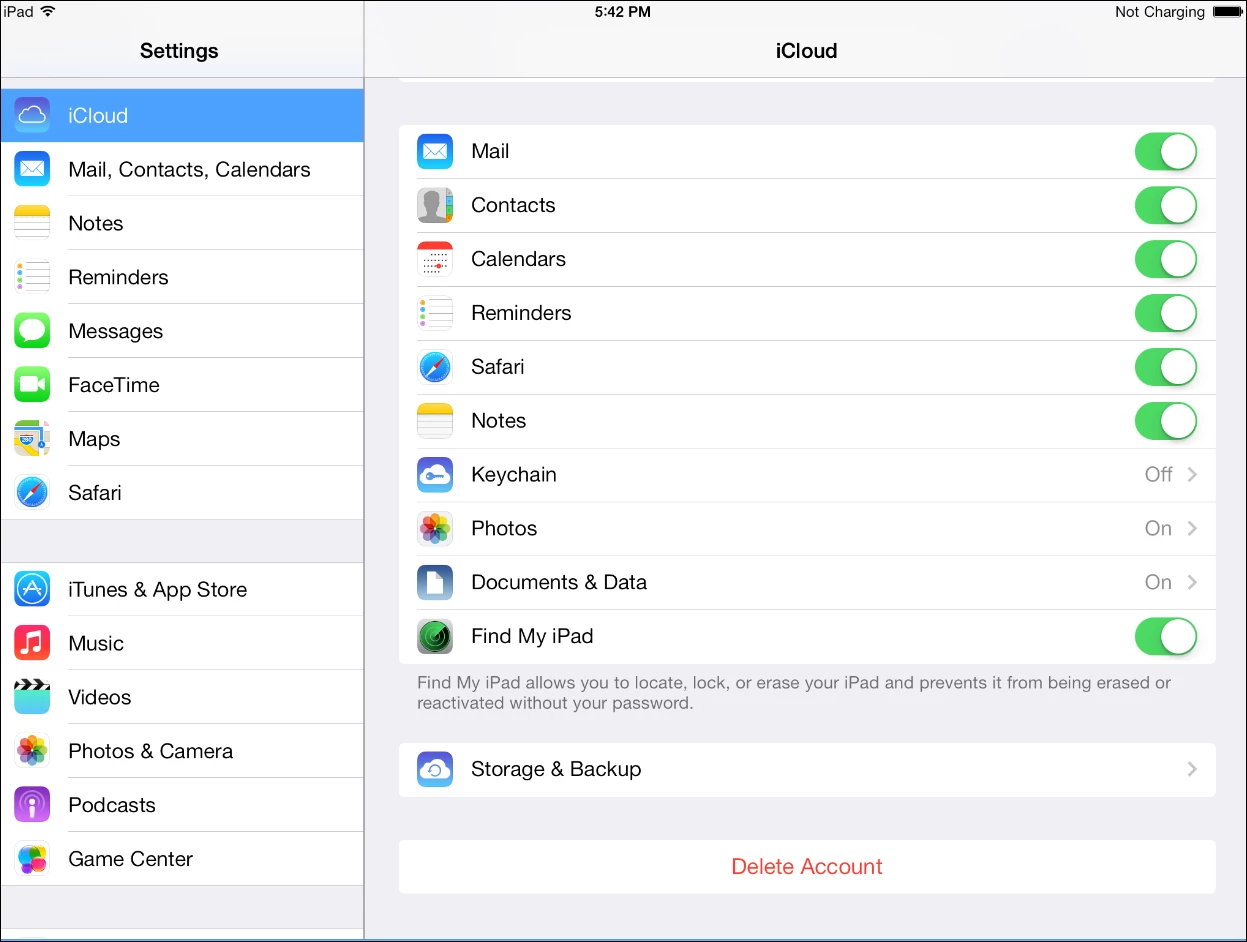Tap the green Messages bubble icon
The image size is (1247, 942).
click(32, 332)
